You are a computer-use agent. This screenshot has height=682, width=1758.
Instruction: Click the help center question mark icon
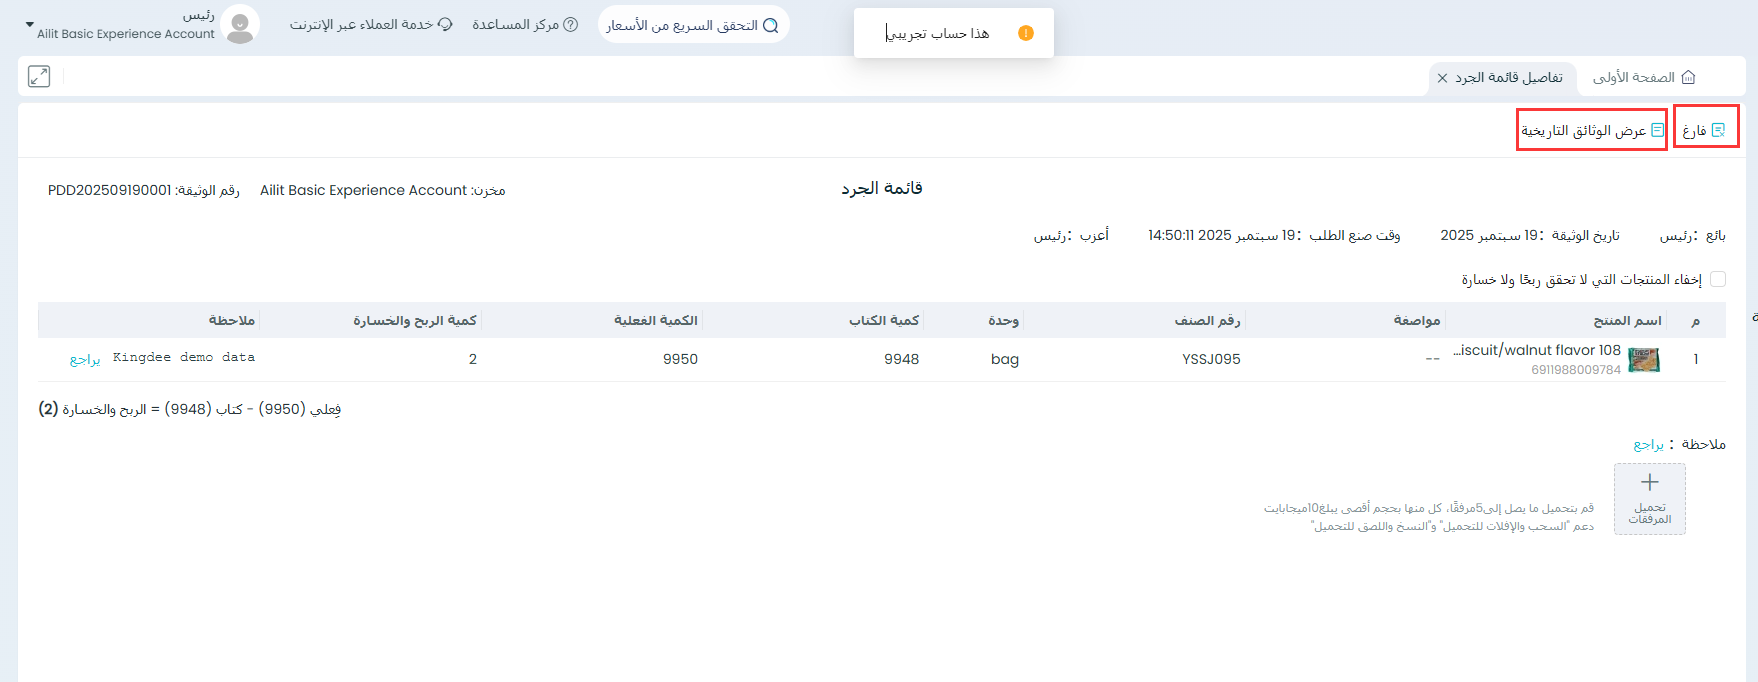[x=571, y=24]
